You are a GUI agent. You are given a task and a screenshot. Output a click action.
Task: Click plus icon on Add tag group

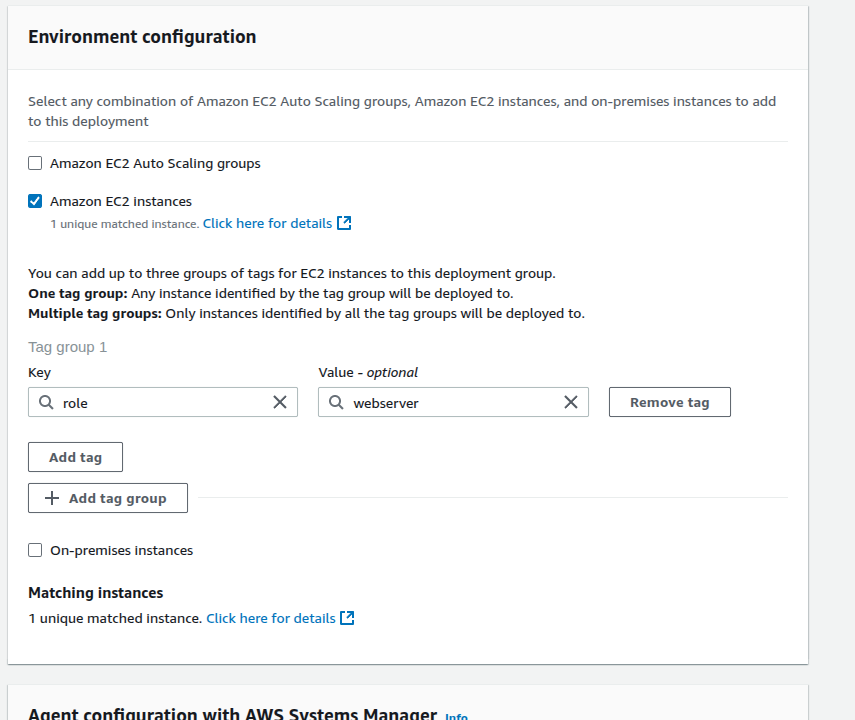pyautogui.click(x=52, y=498)
